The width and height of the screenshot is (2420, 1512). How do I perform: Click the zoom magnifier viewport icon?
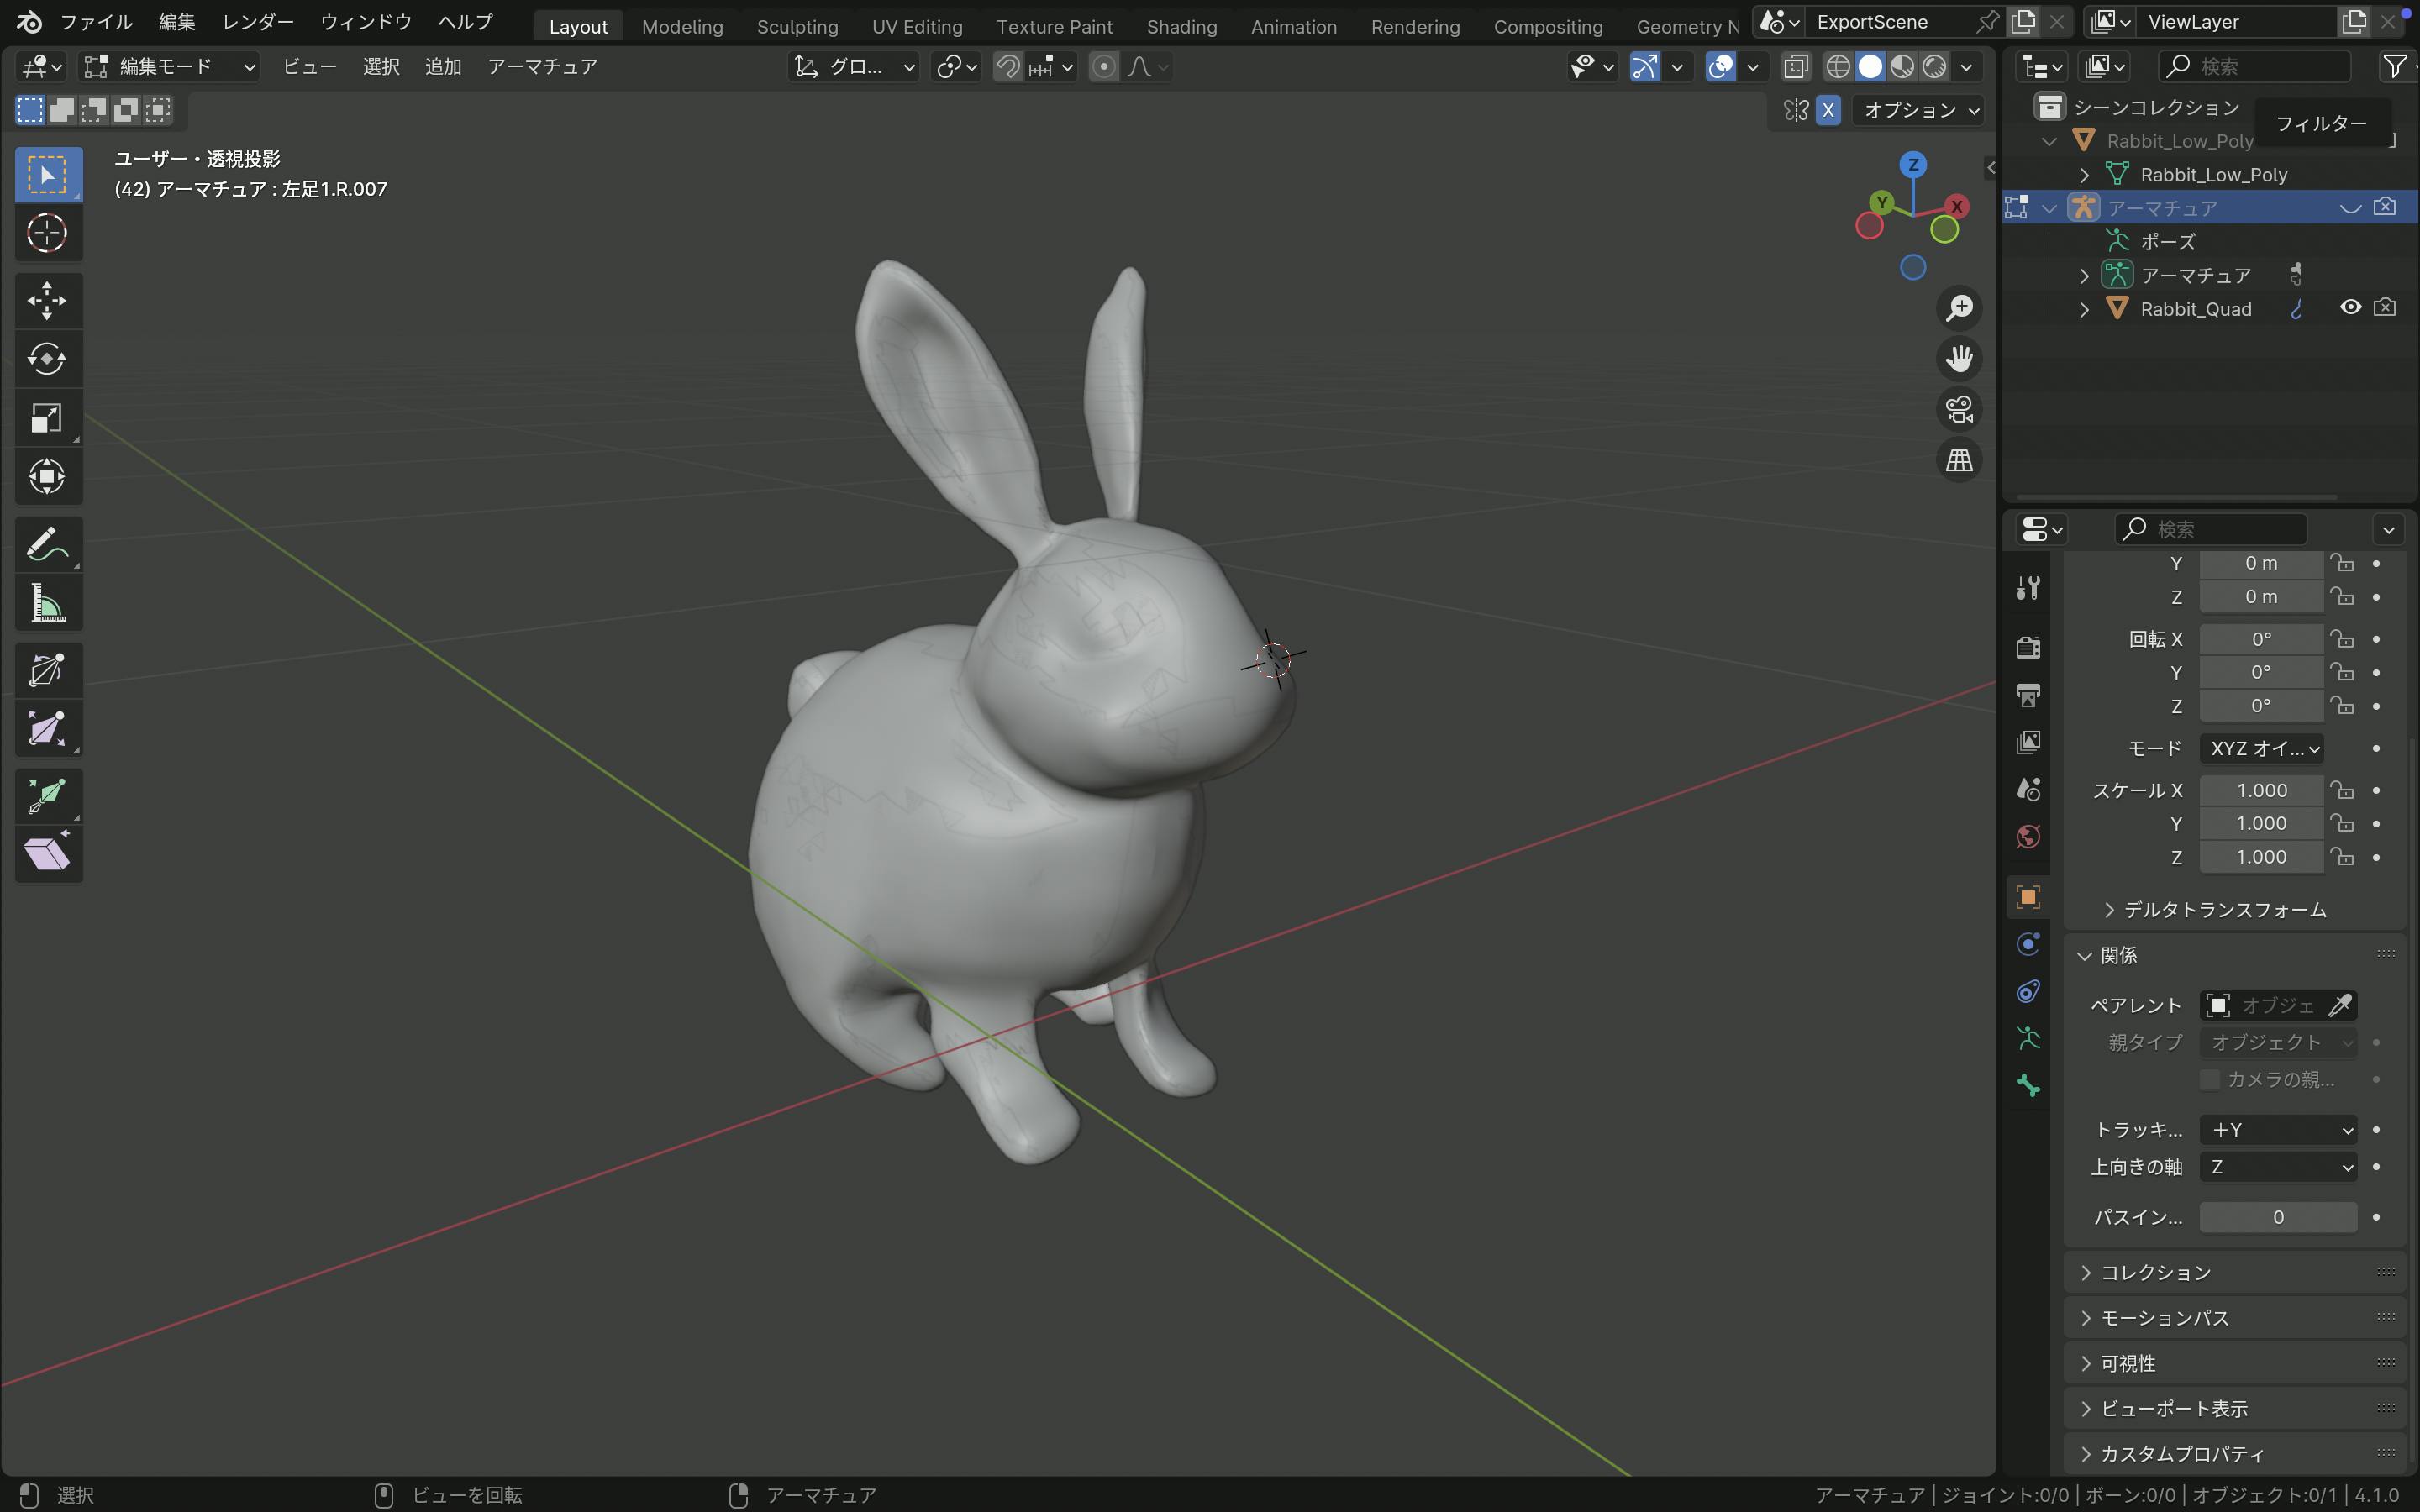coord(1959,308)
